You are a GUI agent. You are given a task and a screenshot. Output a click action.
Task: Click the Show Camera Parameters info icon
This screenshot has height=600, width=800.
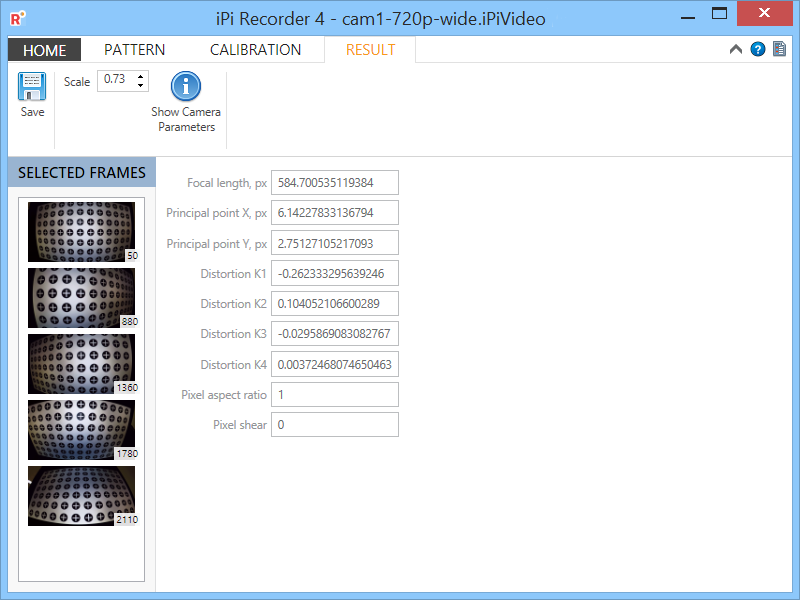[x=186, y=86]
